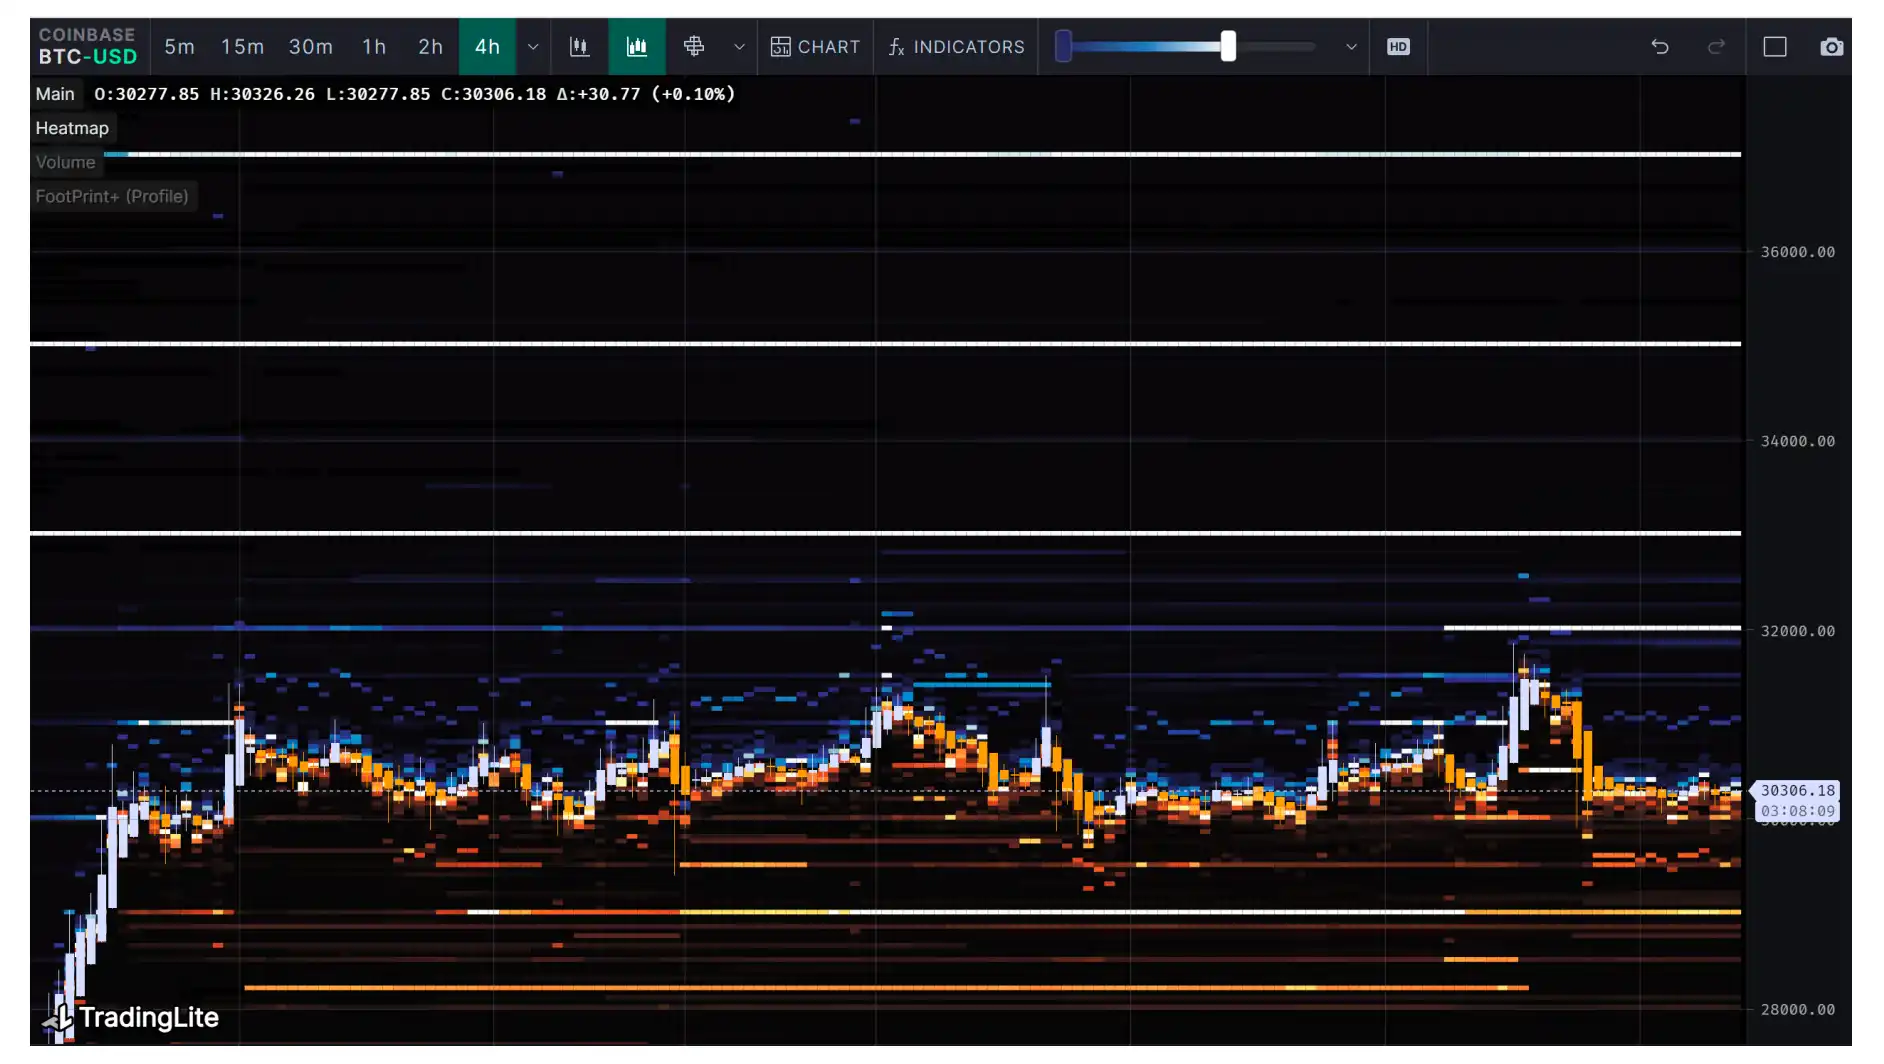Screen dimensions: 1884x1064
Task: Select the highlighted bar chart type icon
Action: coord(637,46)
